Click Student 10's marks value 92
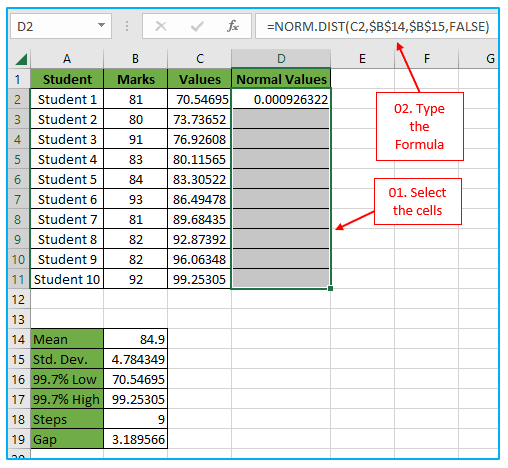 tap(135, 279)
